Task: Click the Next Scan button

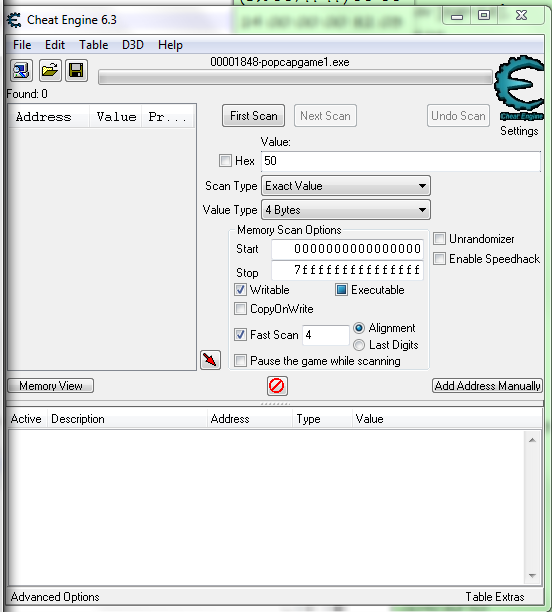Action: coord(325,116)
